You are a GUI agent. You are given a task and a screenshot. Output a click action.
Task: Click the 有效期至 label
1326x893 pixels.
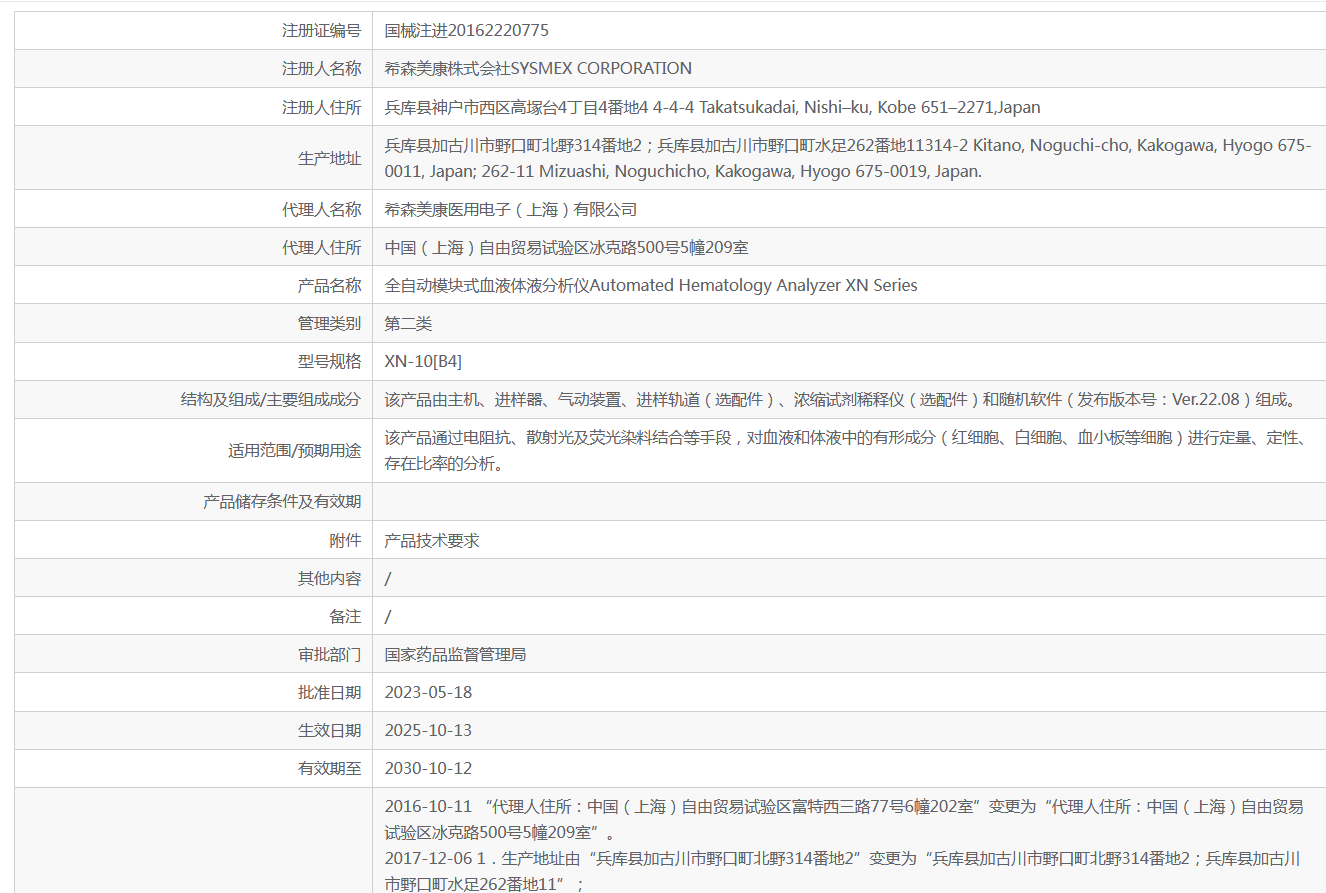pyautogui.click(x=329, y=768)
